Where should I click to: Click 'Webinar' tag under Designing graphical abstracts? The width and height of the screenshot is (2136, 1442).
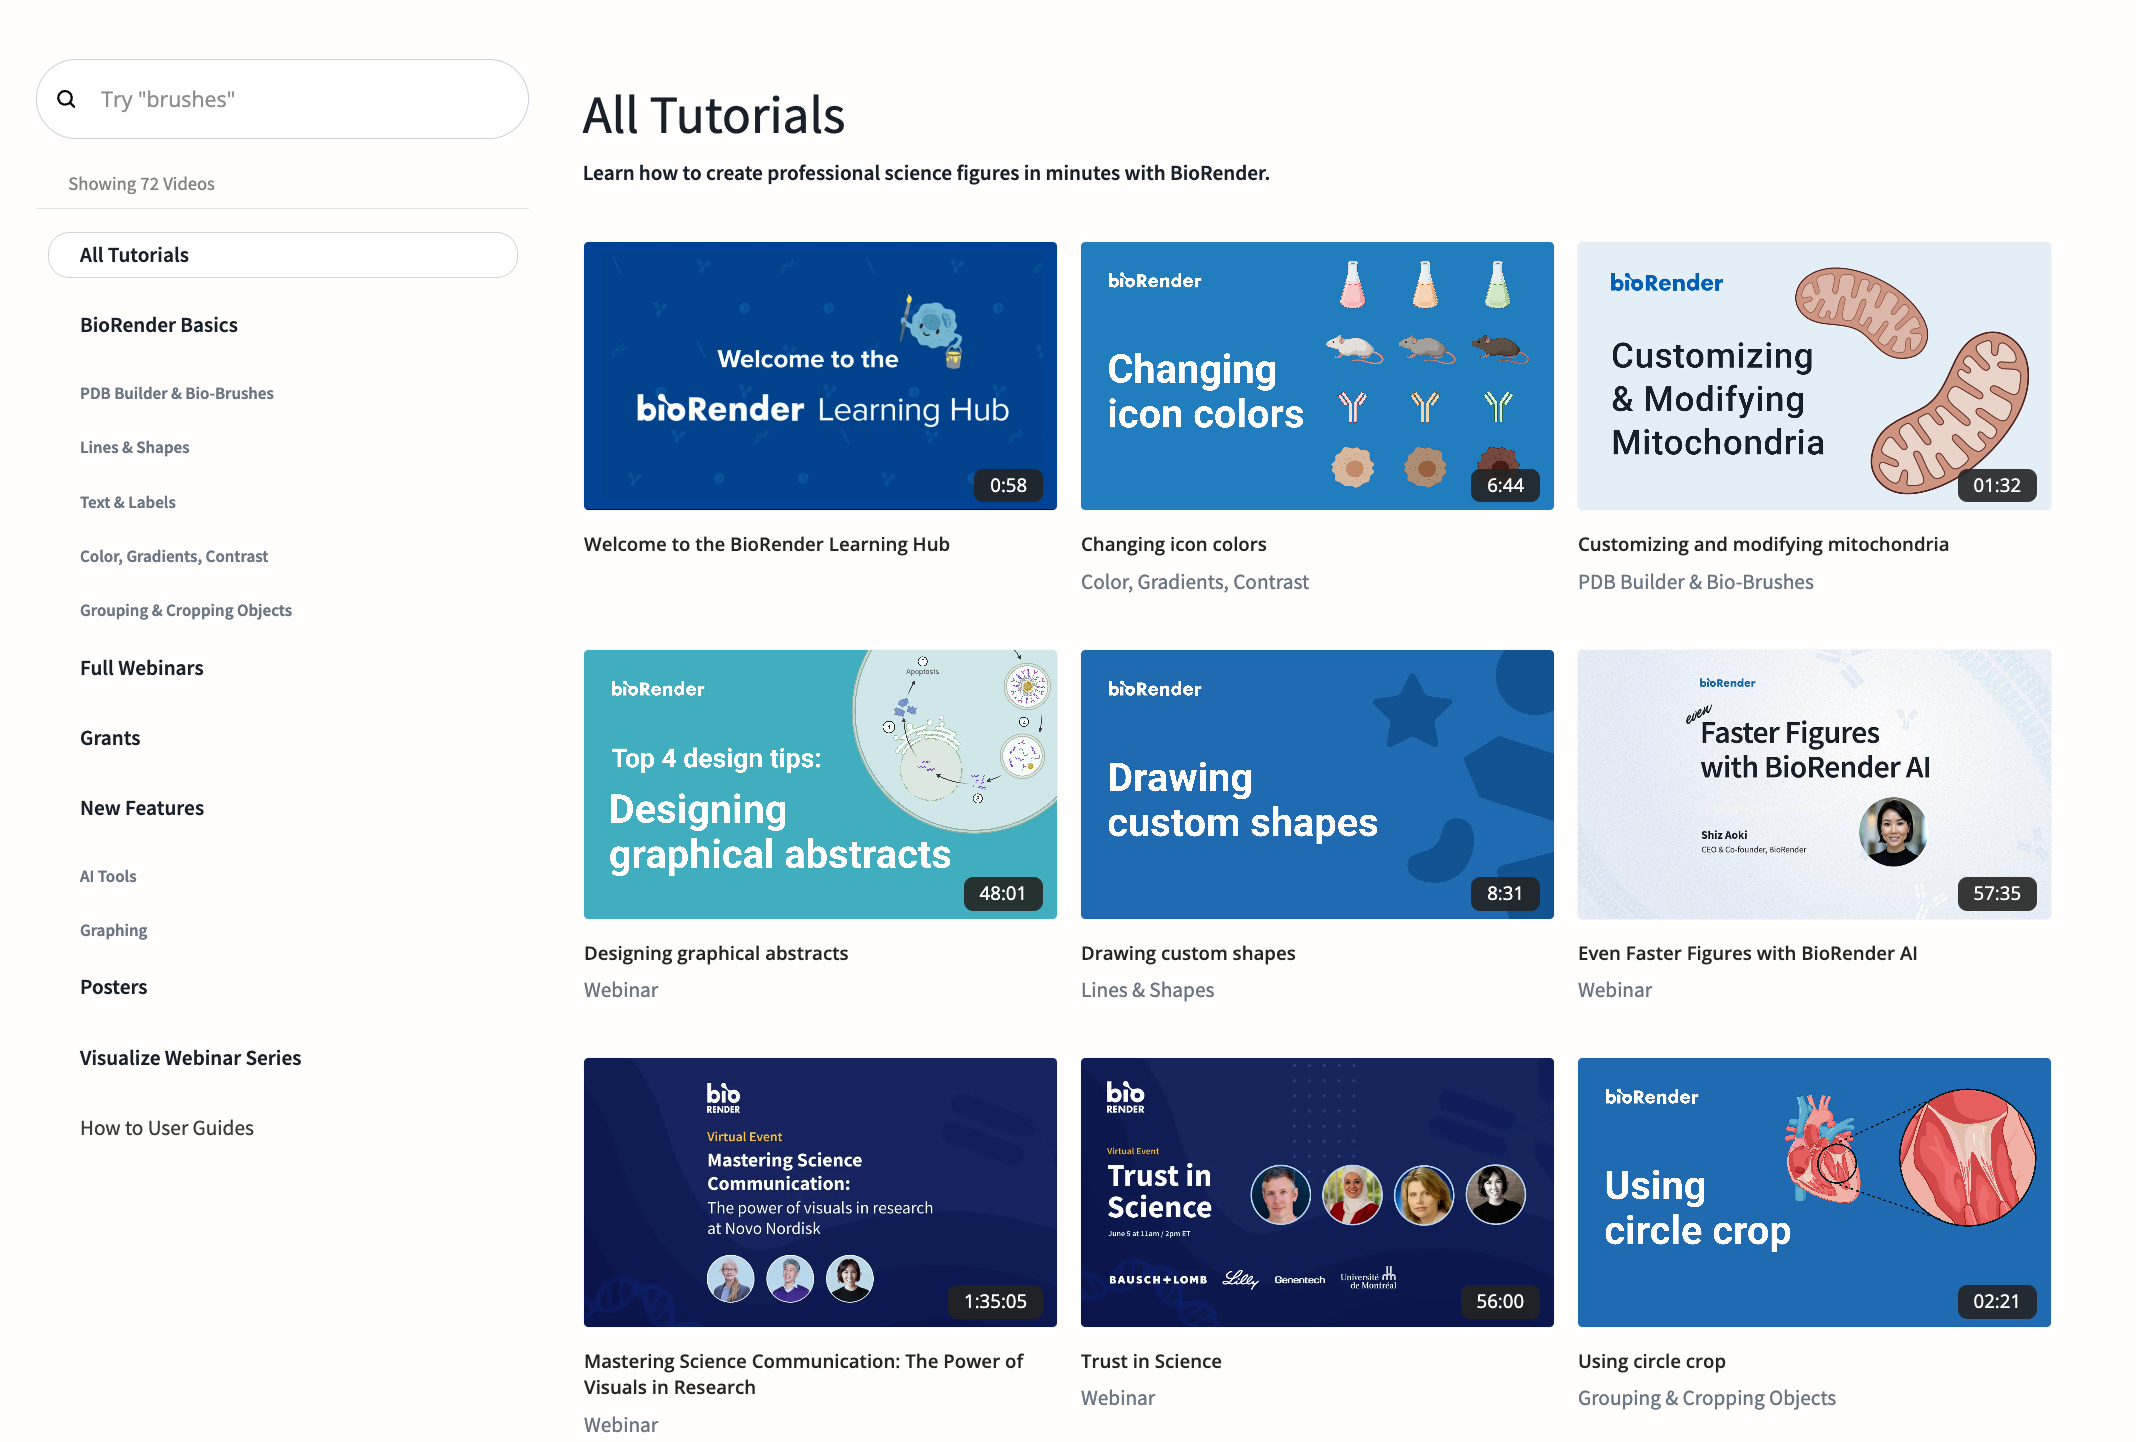(x=621, y=990)
